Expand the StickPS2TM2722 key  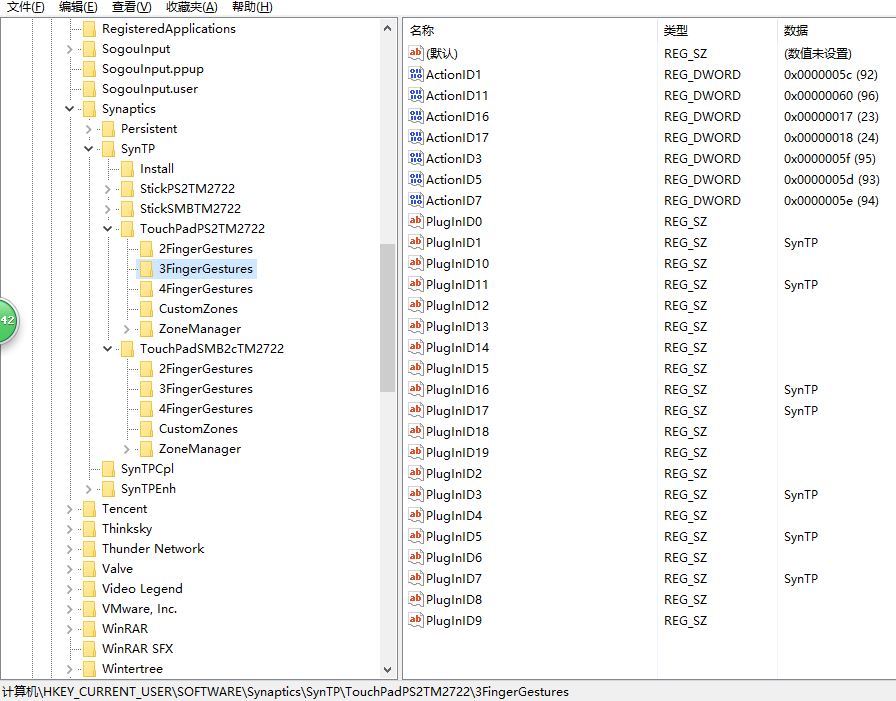pos(107,189)
